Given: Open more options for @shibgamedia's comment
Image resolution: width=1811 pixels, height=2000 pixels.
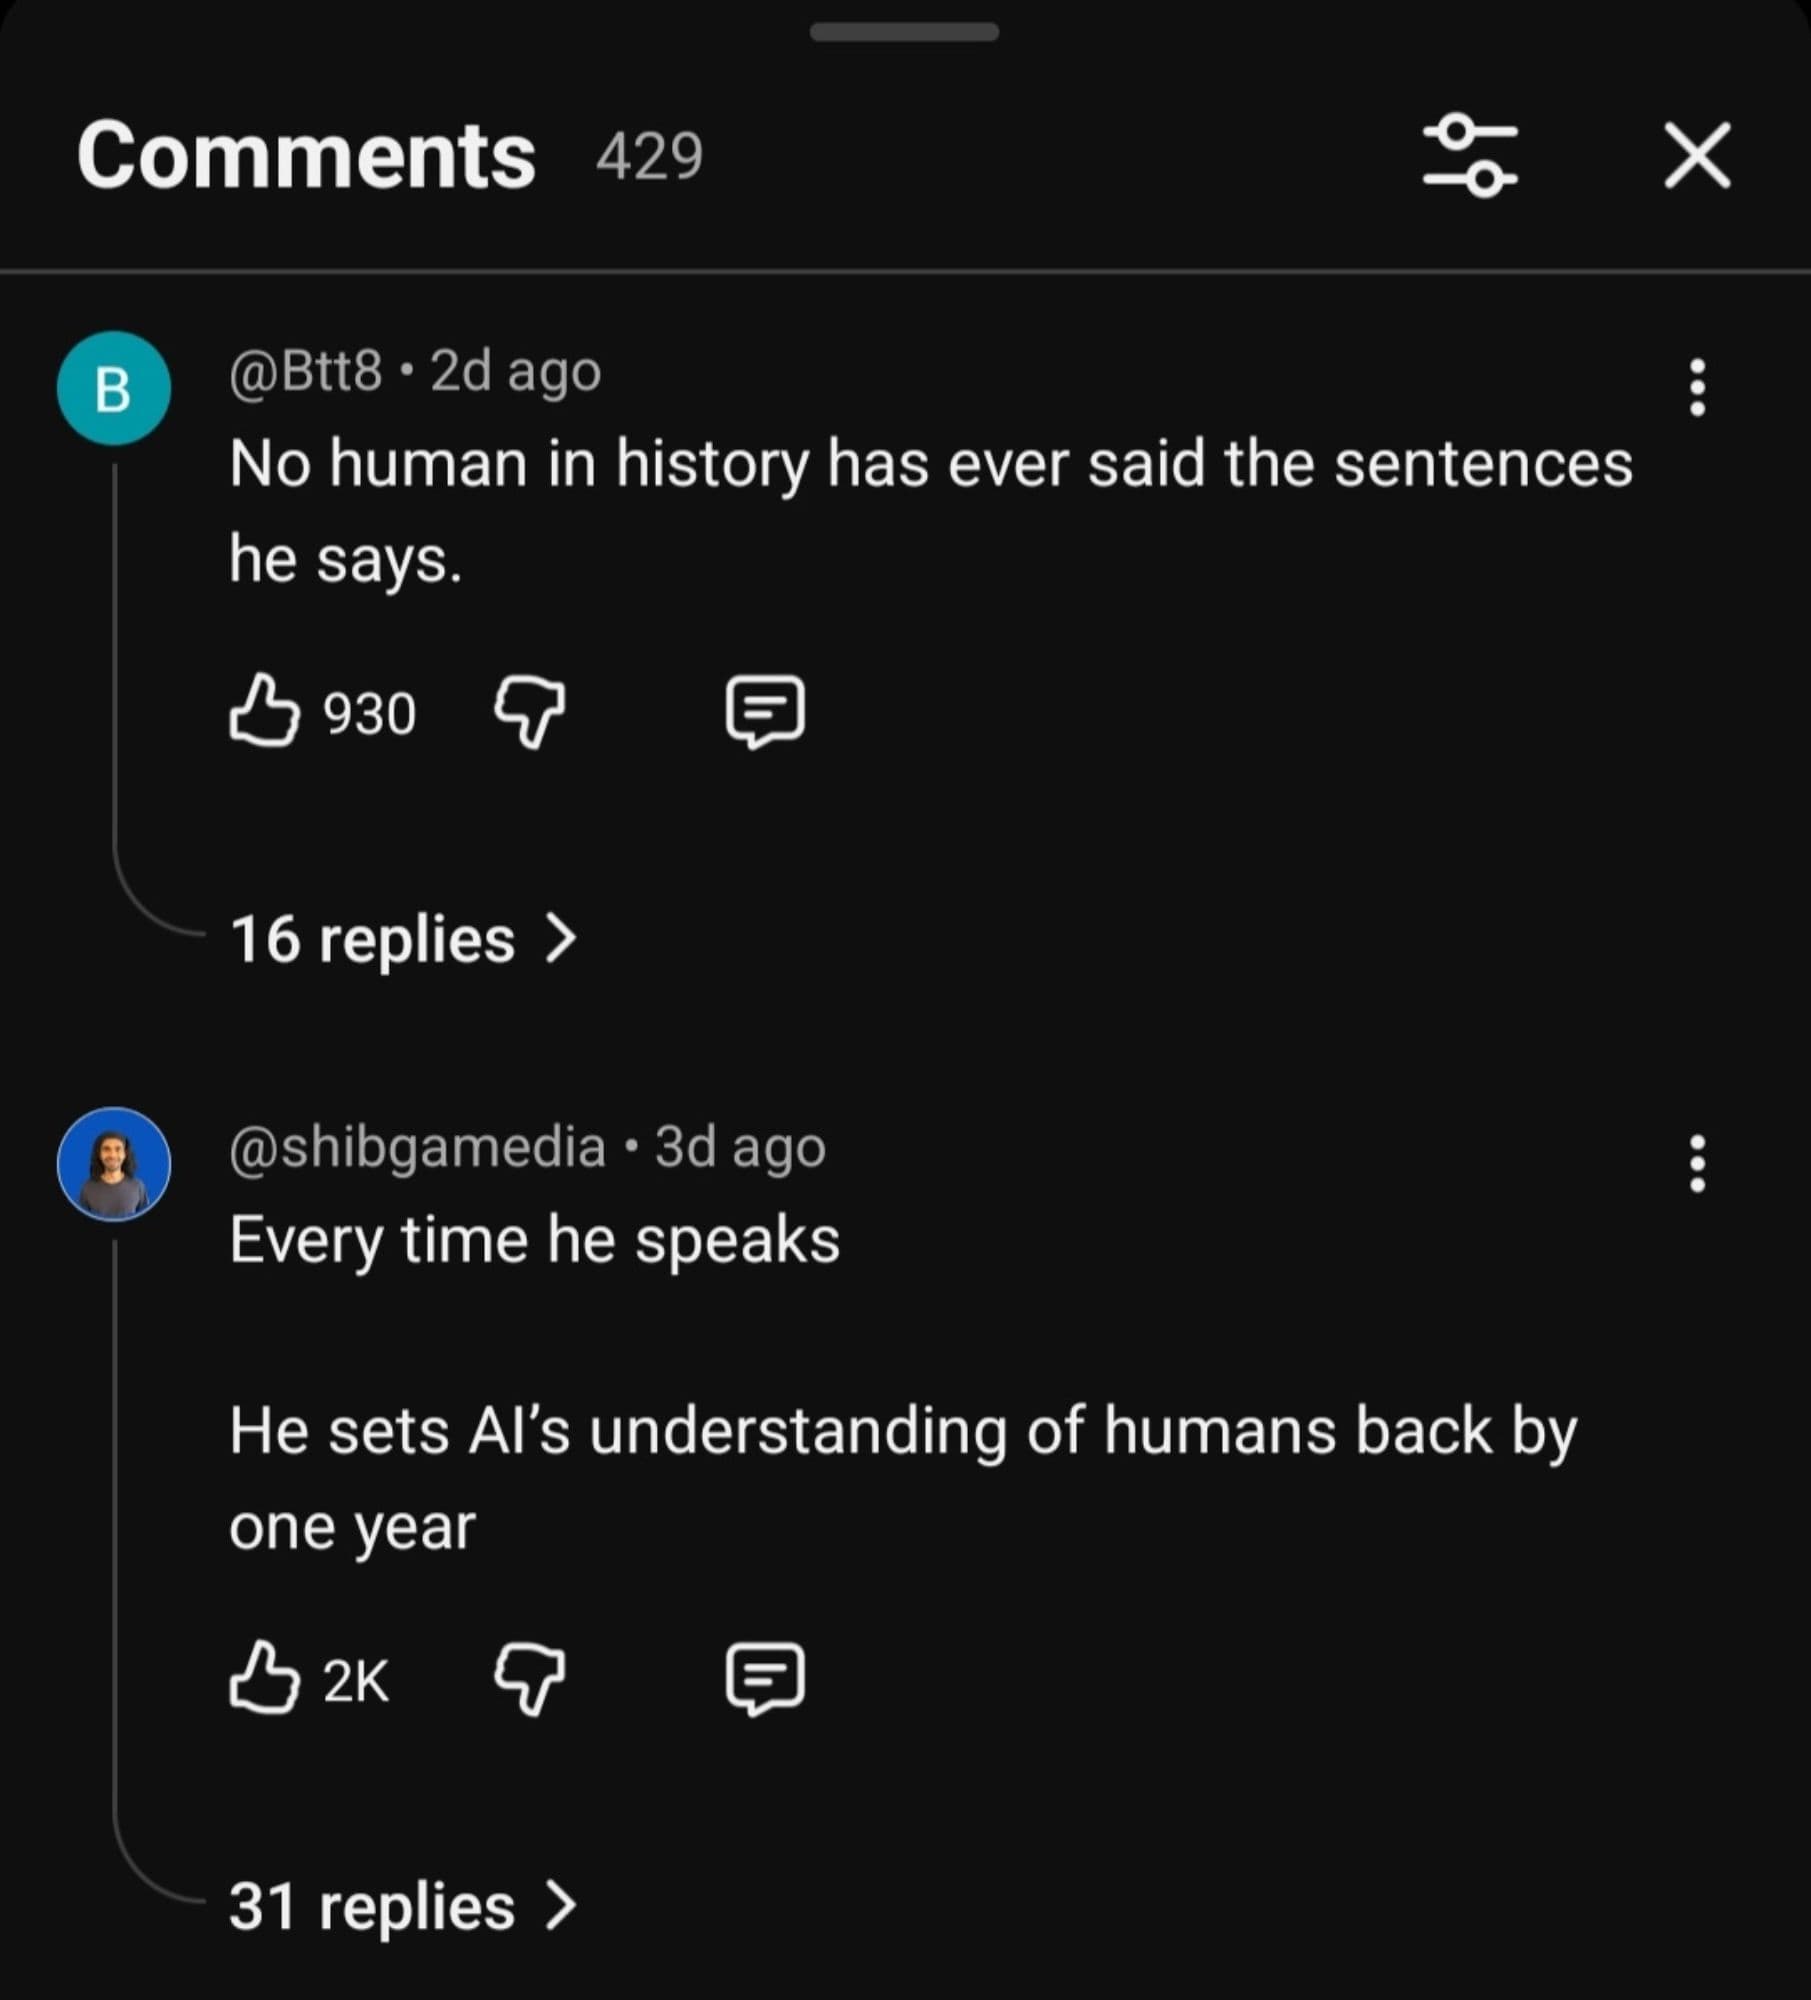Looking at the screenshot, I should [1696, 1163].
